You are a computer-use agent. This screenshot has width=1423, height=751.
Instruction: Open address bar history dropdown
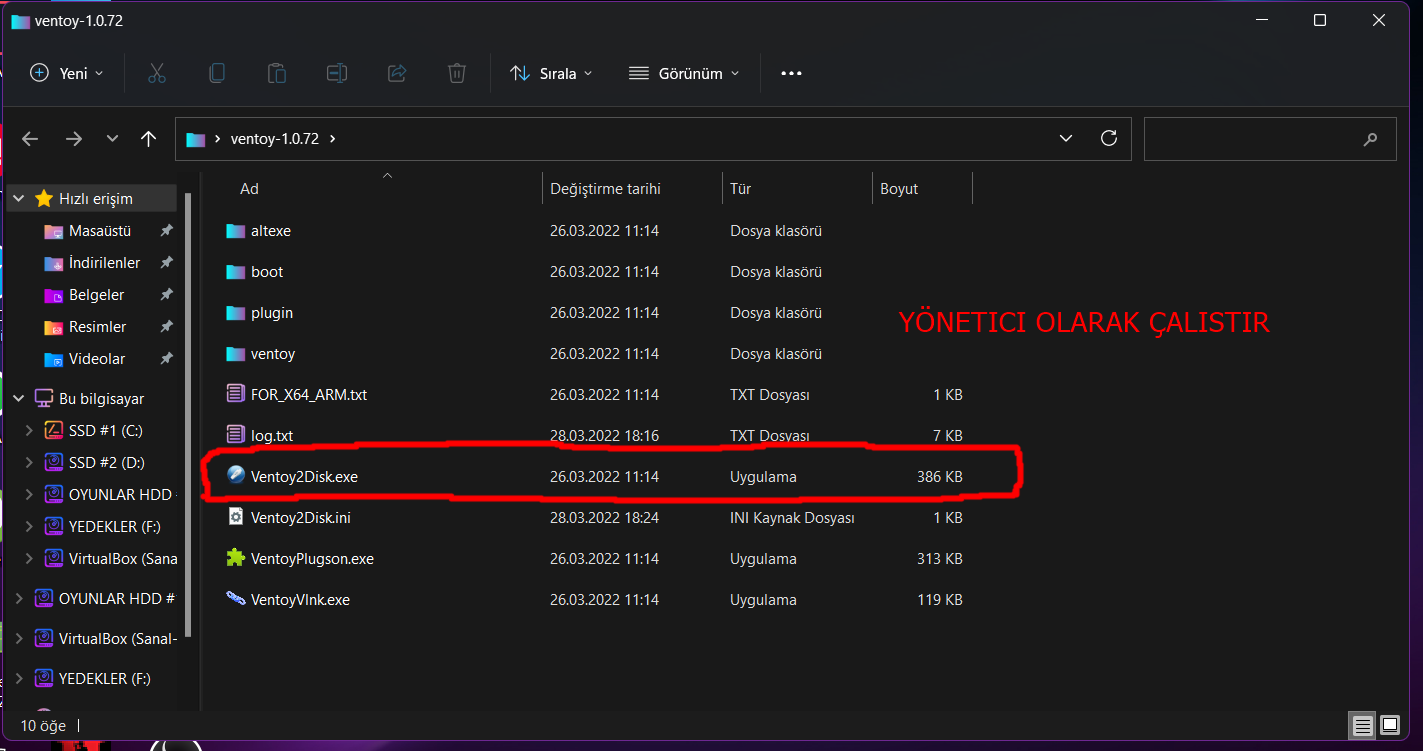pyautogui.click(x=1066, y=139)
